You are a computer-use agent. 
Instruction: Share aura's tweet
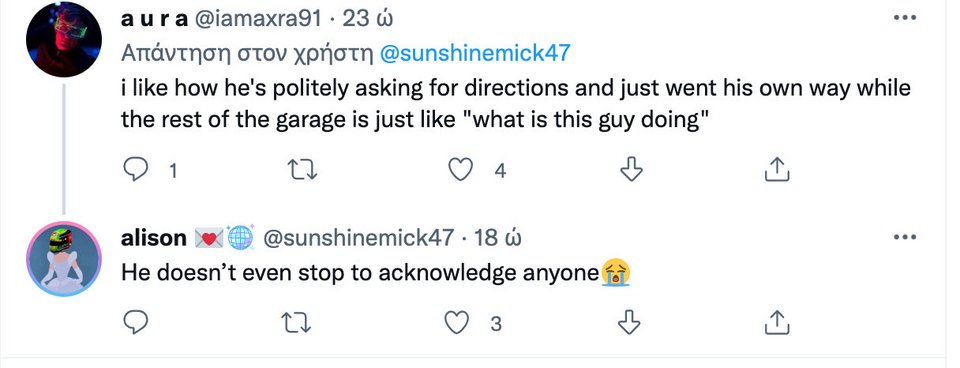coord(778,170)
